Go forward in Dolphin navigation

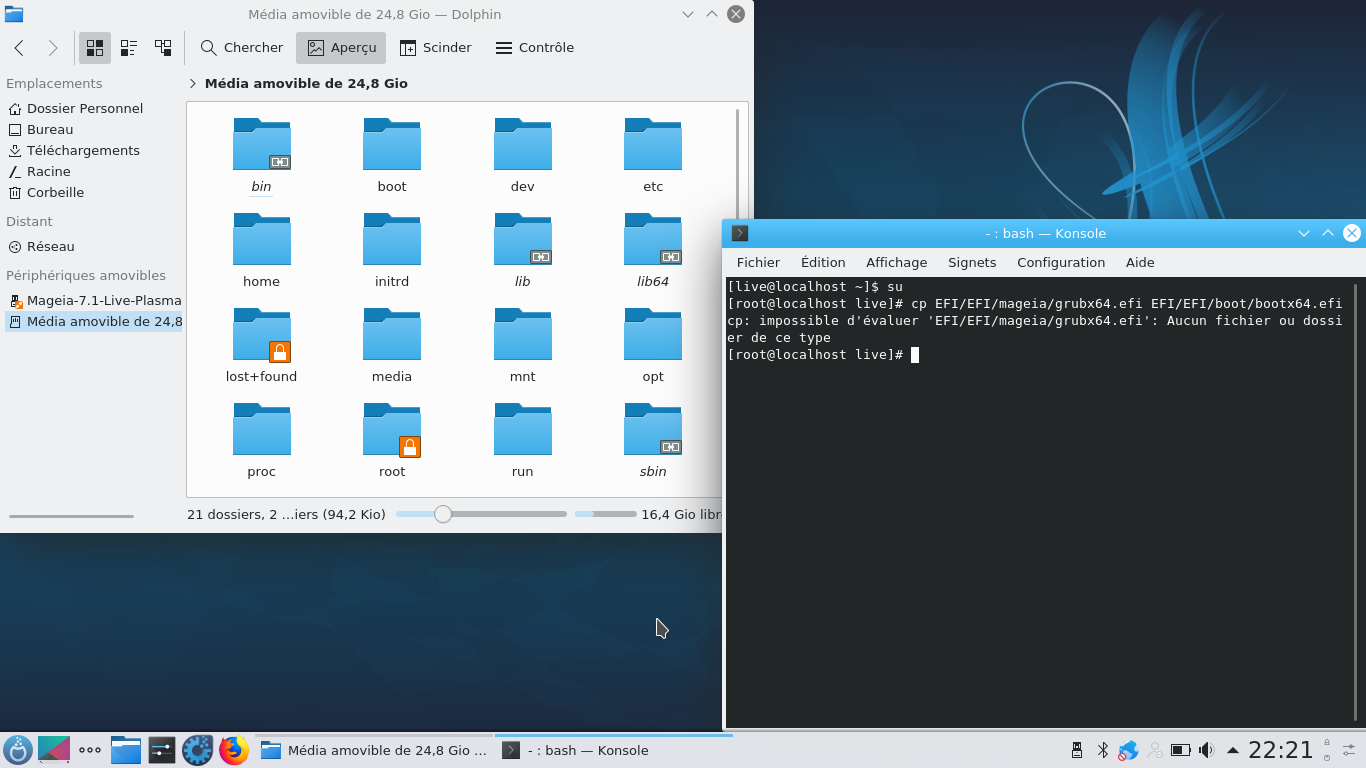(x=52, y=47)
